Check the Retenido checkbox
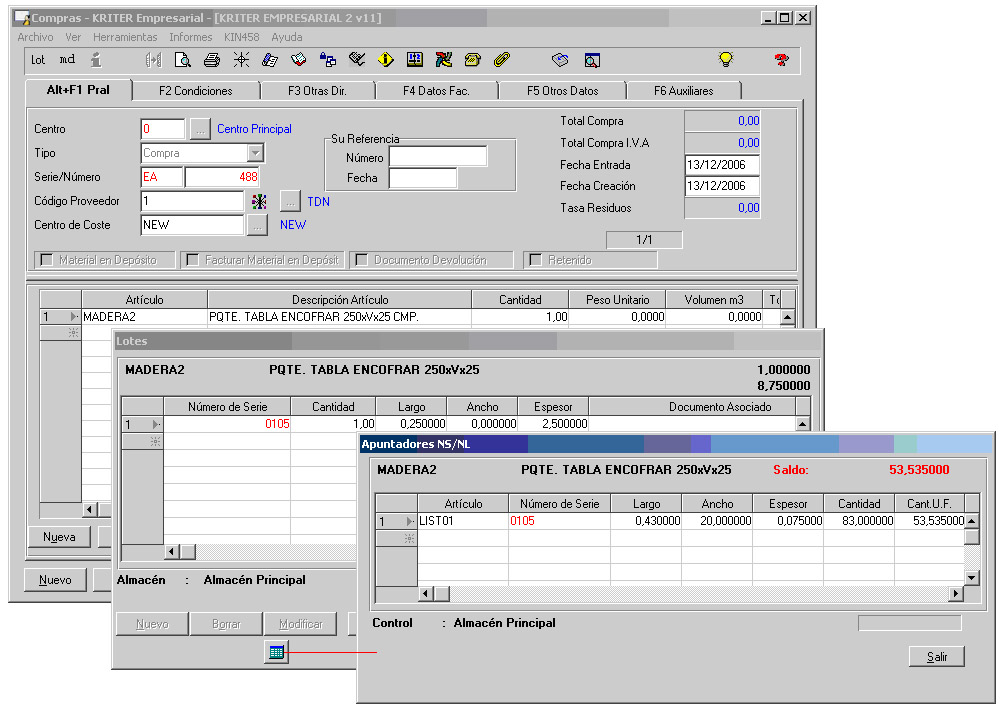Image resolution: width=1004 pixels, height=712 pixels. 535,260
